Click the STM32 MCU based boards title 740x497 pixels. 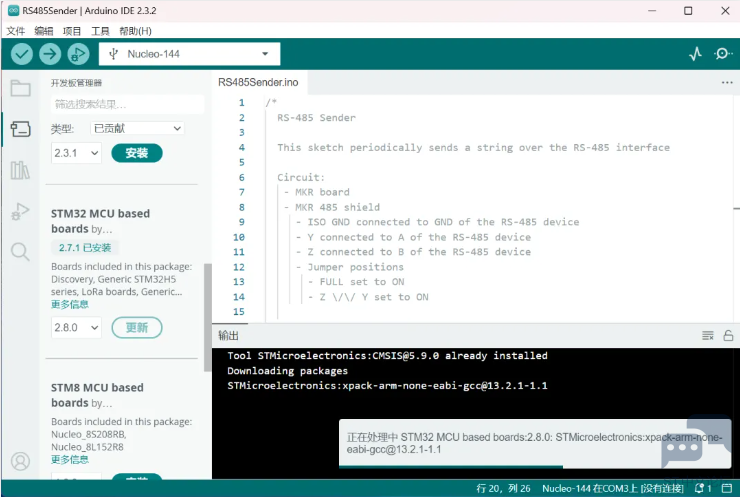(100, 221)
